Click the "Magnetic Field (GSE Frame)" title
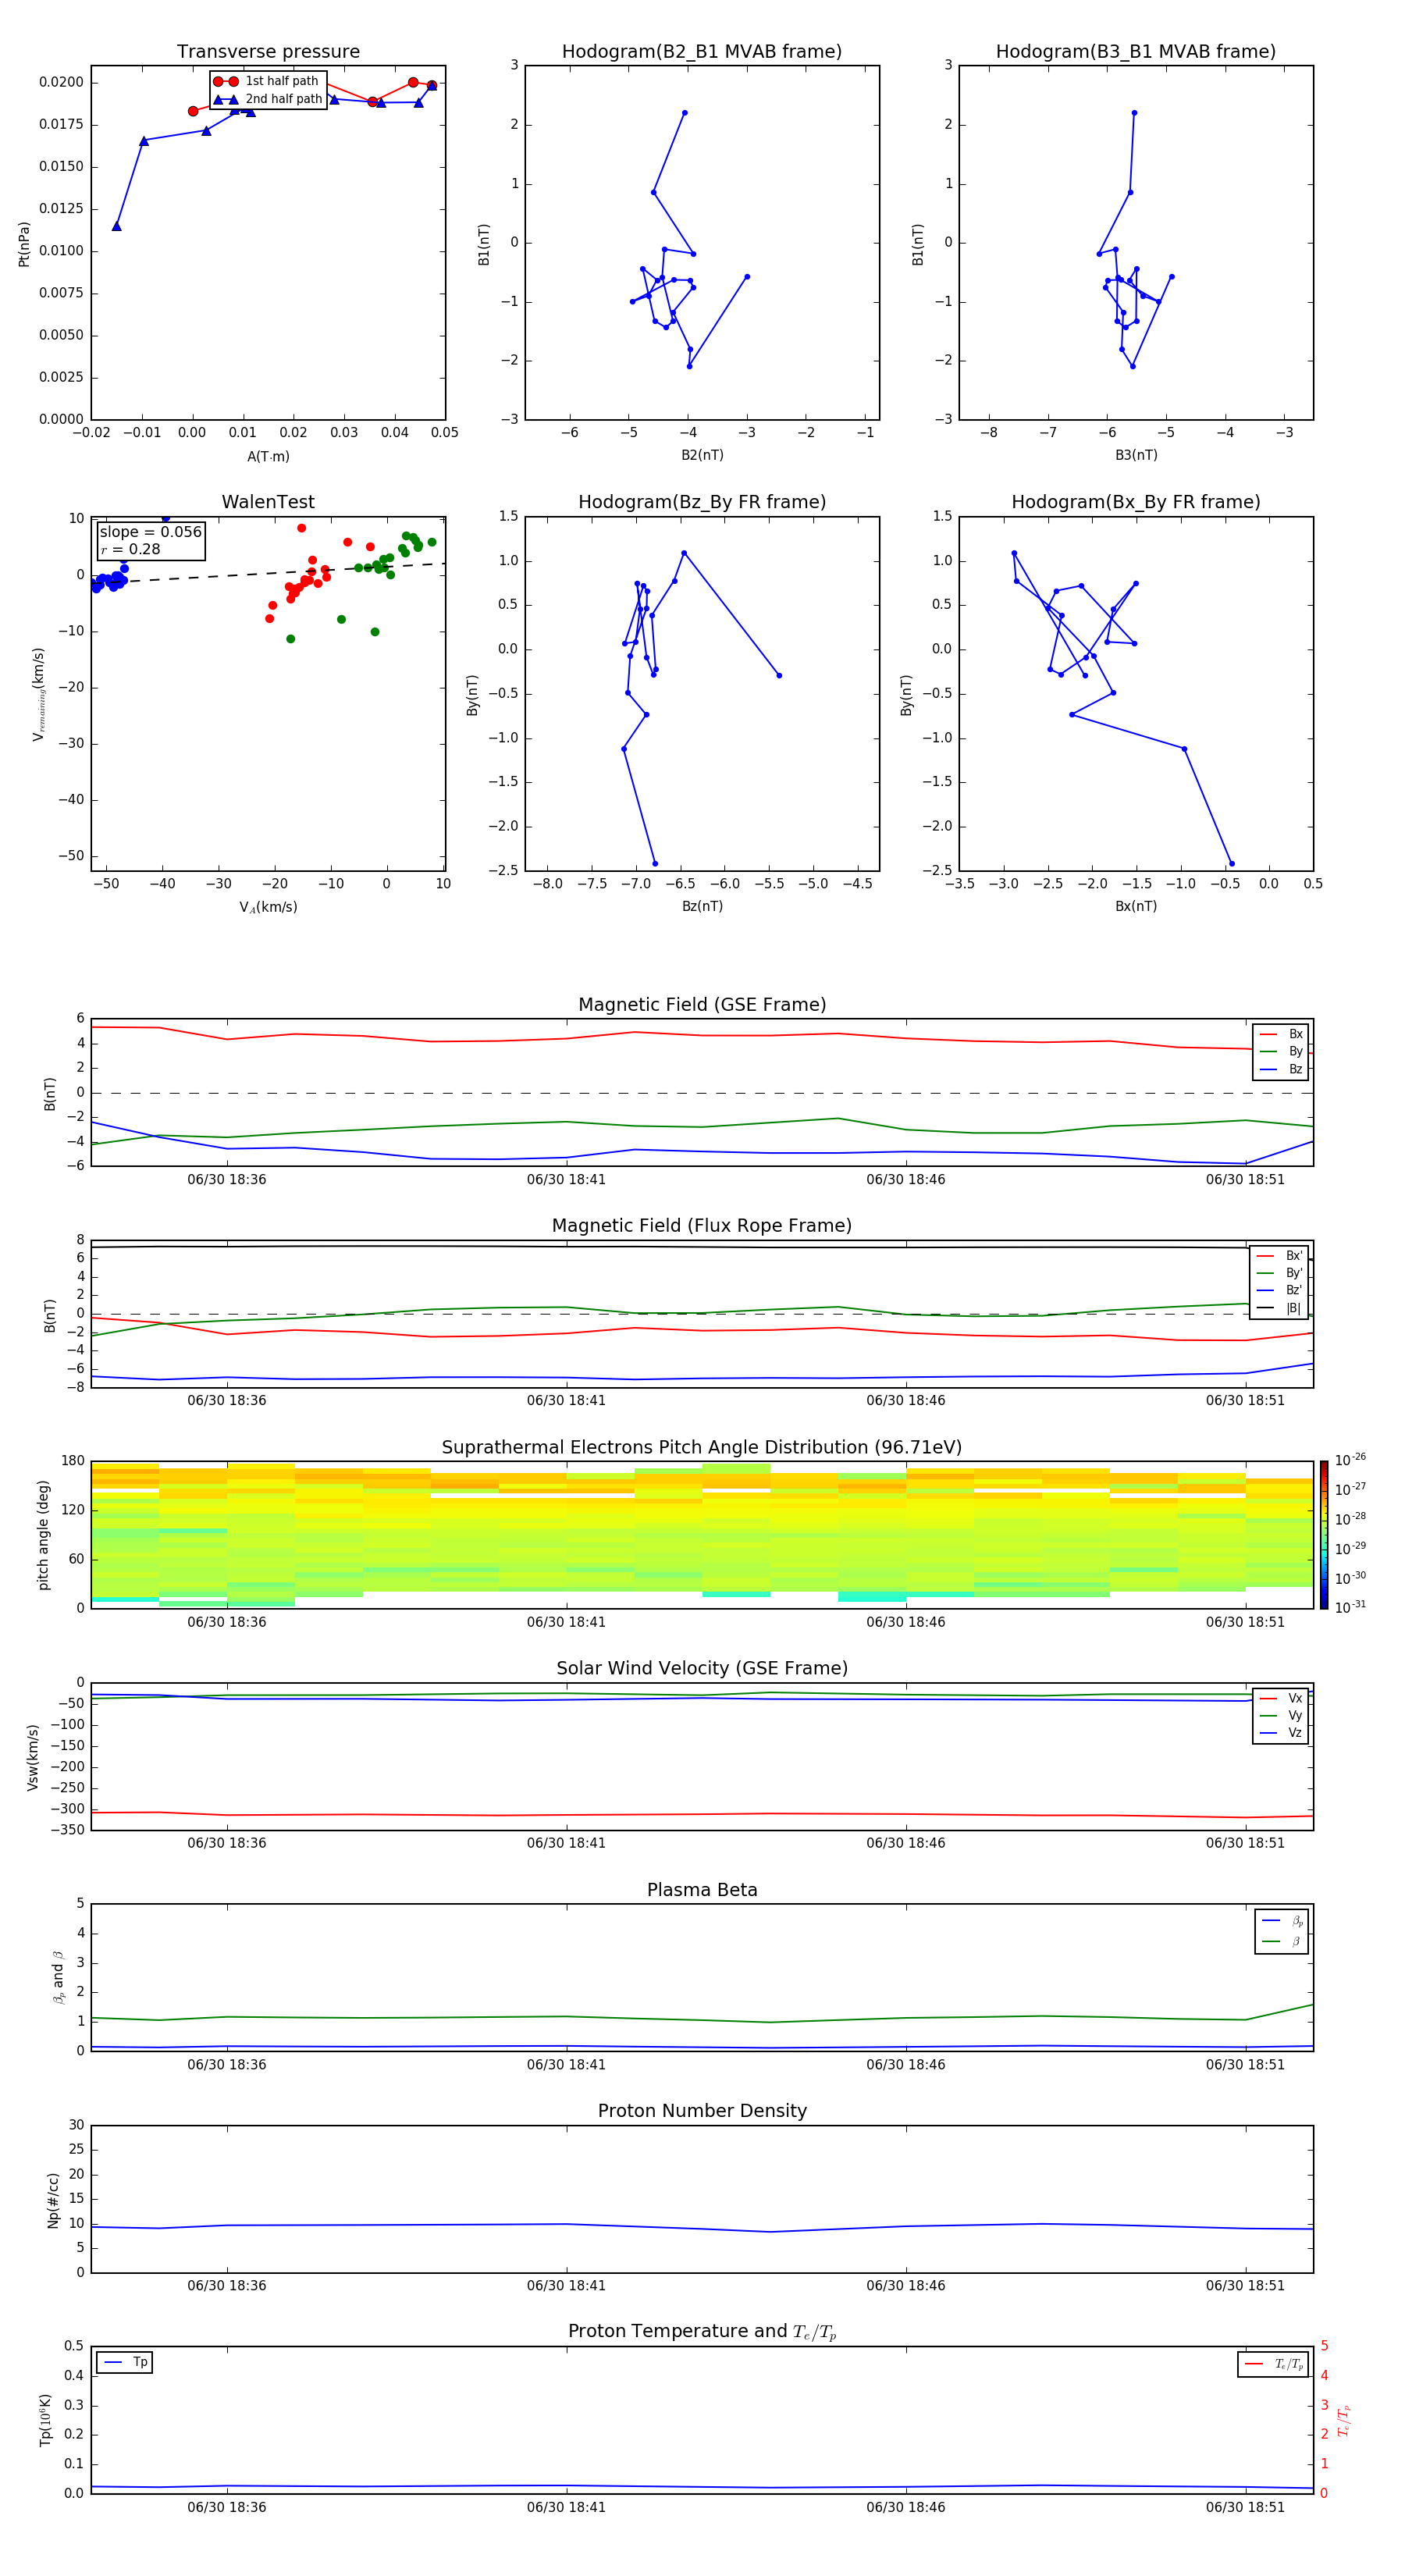This screenshot has height=2576, width=1405. point(702,1005)
